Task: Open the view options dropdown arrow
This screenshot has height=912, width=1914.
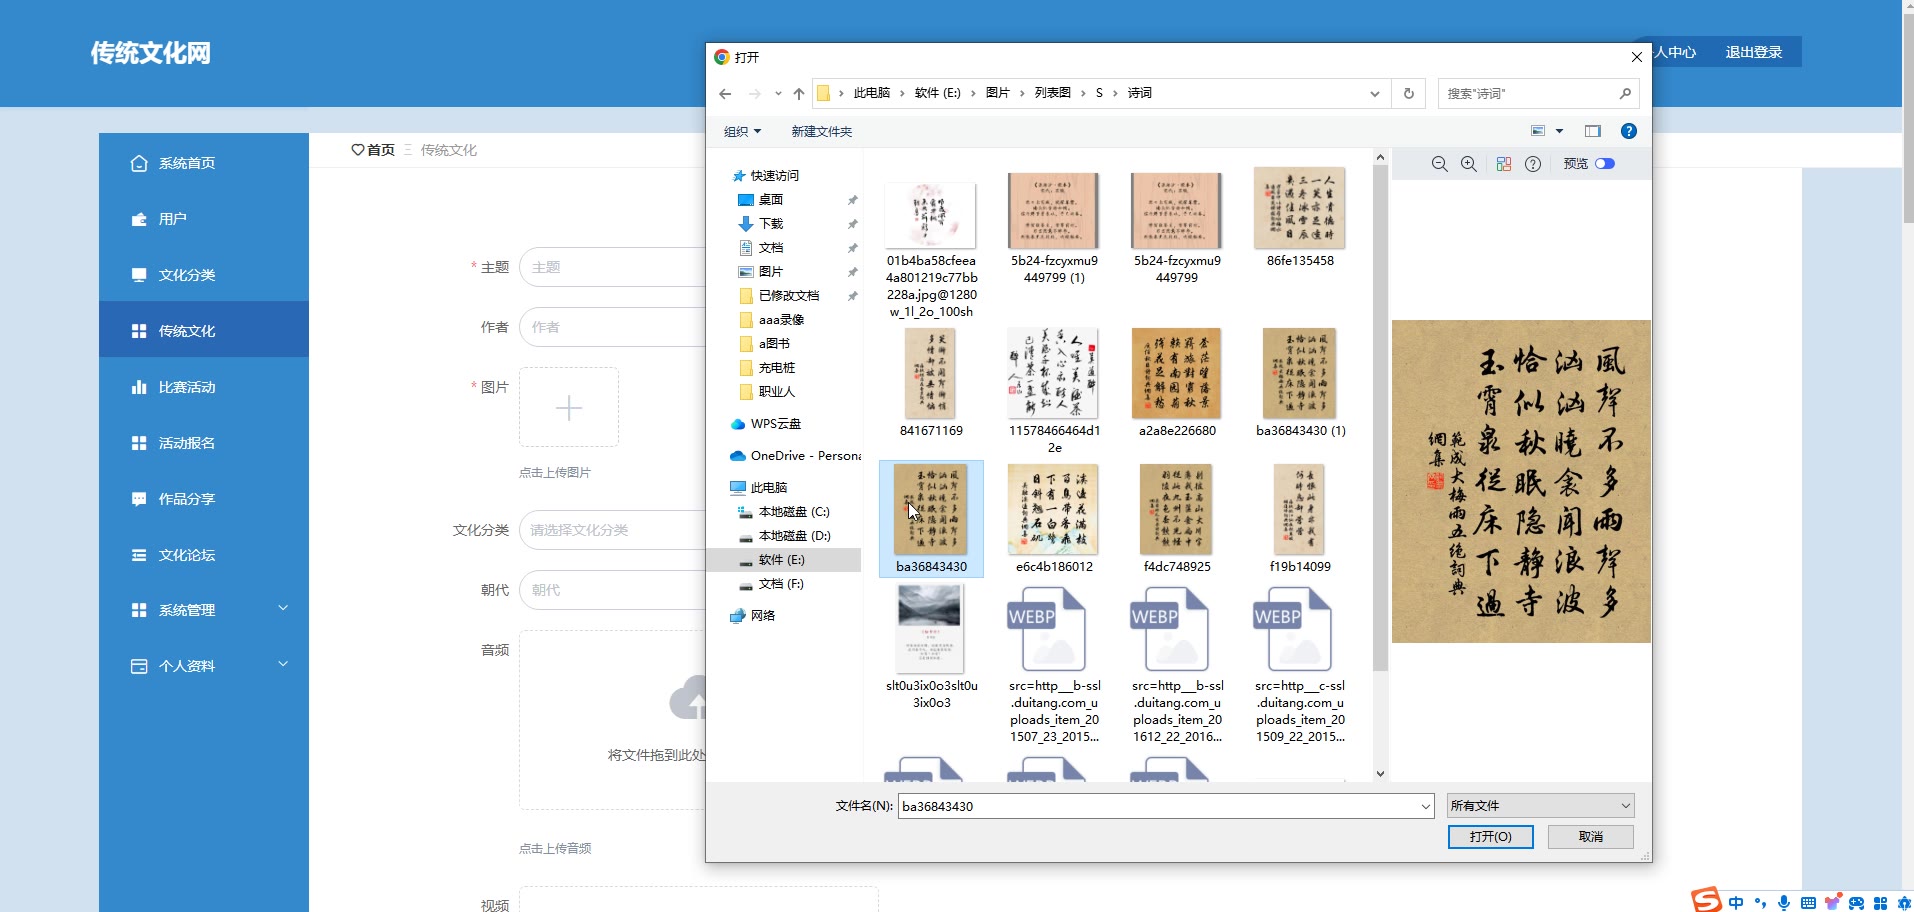Action: [x=1559, y=131]
